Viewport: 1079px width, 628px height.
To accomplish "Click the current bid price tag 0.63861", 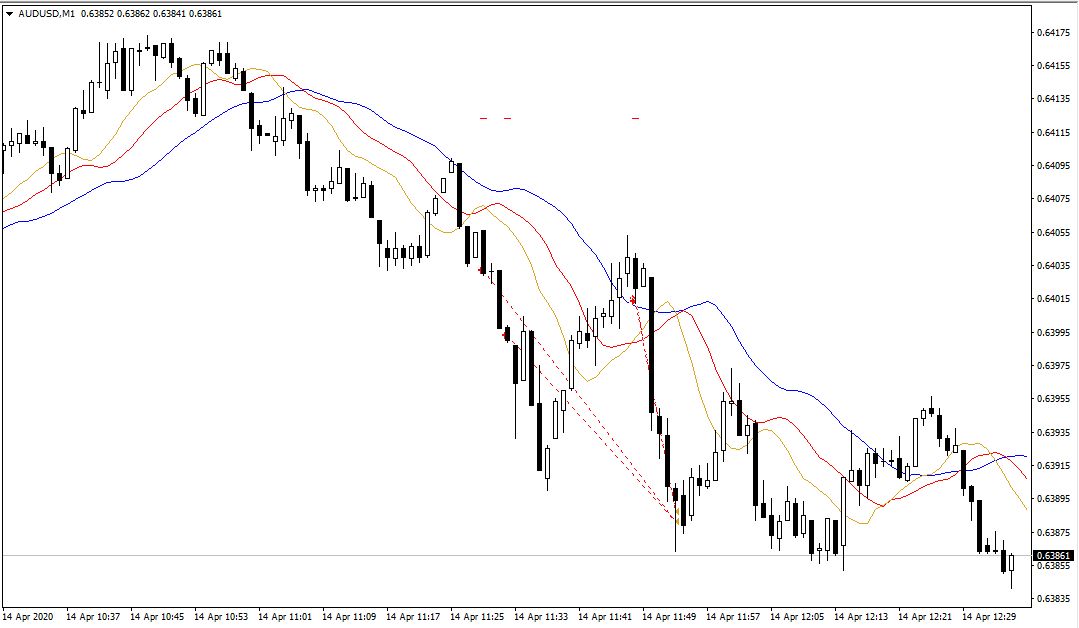I will click(x=1054, y=555).
